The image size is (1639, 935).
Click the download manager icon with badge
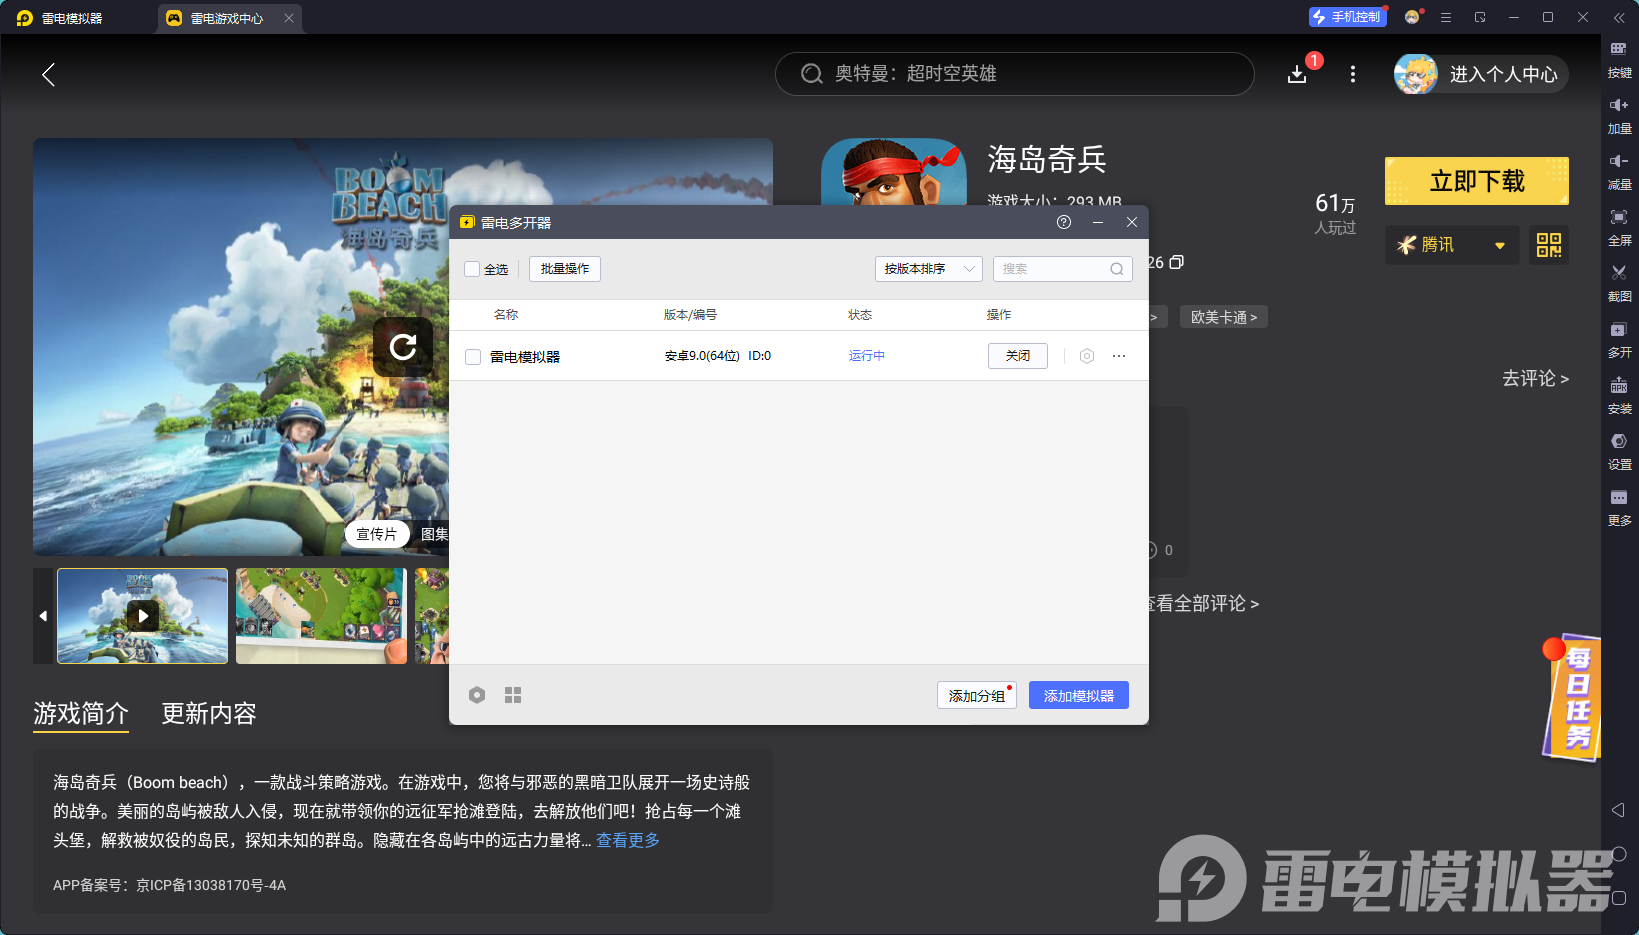(x=1298, y=74)
